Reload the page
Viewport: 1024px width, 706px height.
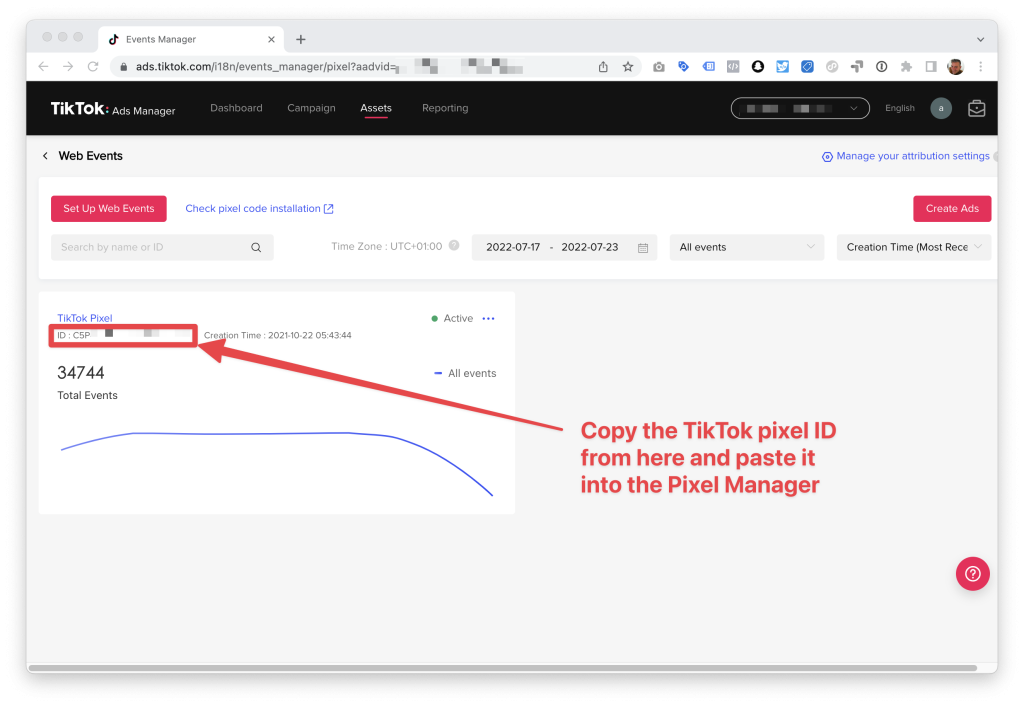point(93,67)
